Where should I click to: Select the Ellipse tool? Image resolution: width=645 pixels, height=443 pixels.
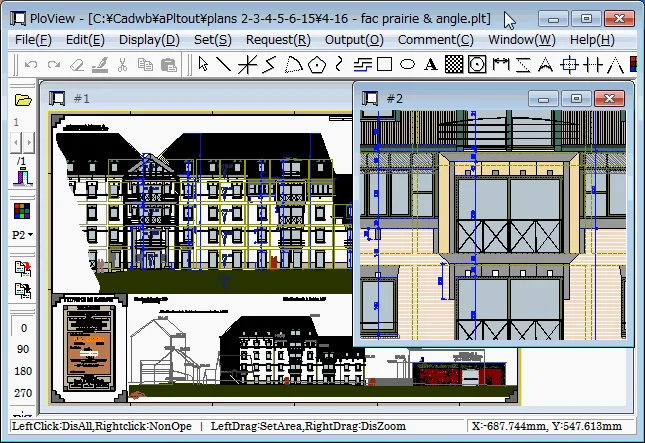coord(408,65)
